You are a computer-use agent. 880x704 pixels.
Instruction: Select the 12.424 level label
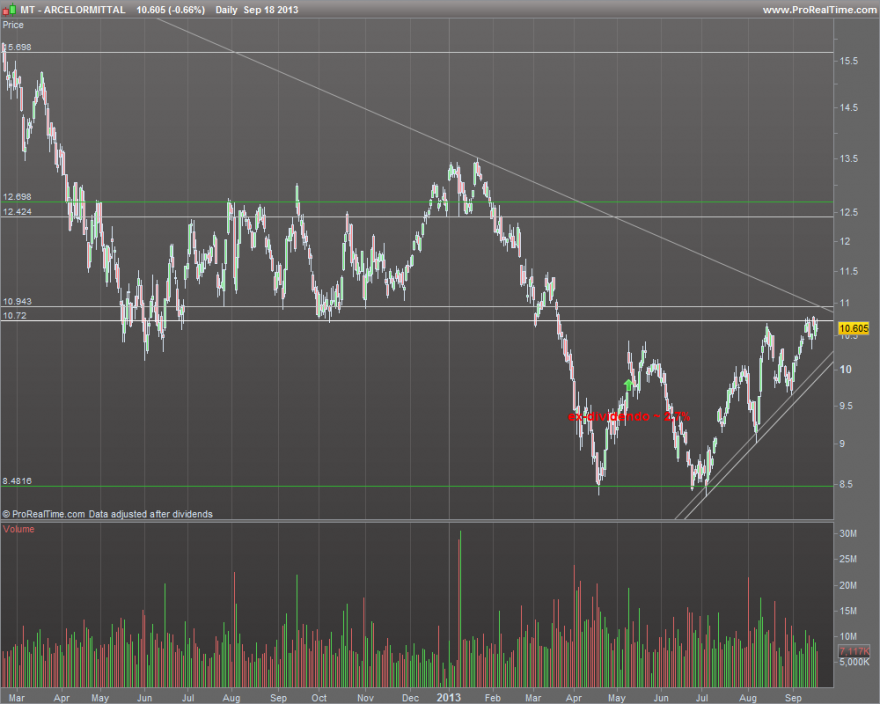click(17, 212)
